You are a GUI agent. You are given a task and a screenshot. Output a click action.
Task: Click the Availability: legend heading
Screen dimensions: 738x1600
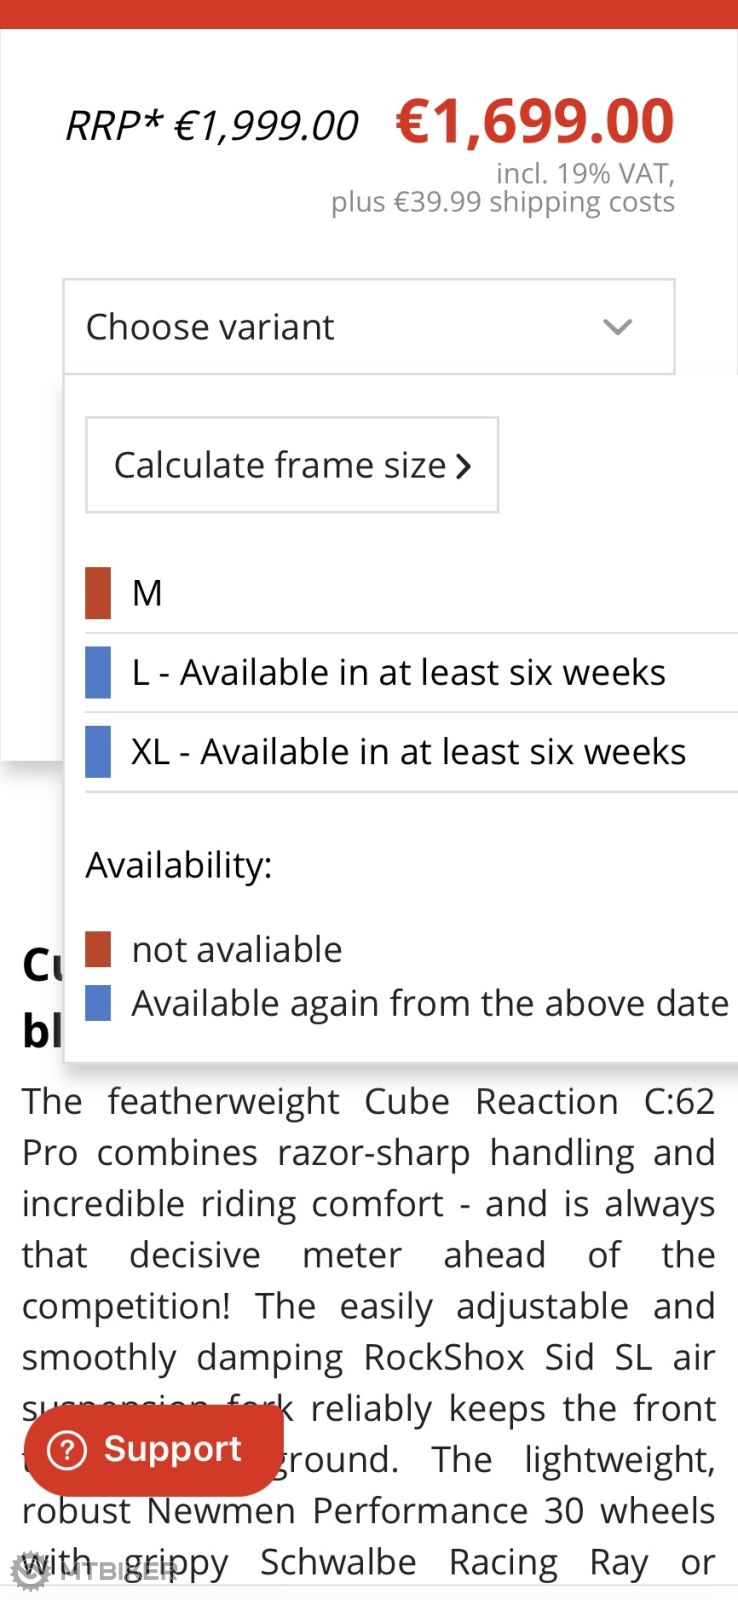coord(179,865)
